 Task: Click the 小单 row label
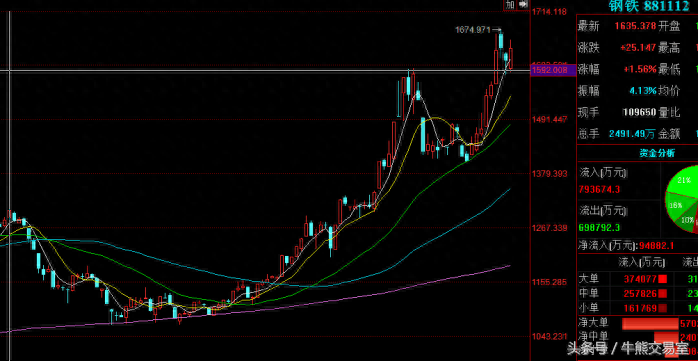click(x=588, y=308)
